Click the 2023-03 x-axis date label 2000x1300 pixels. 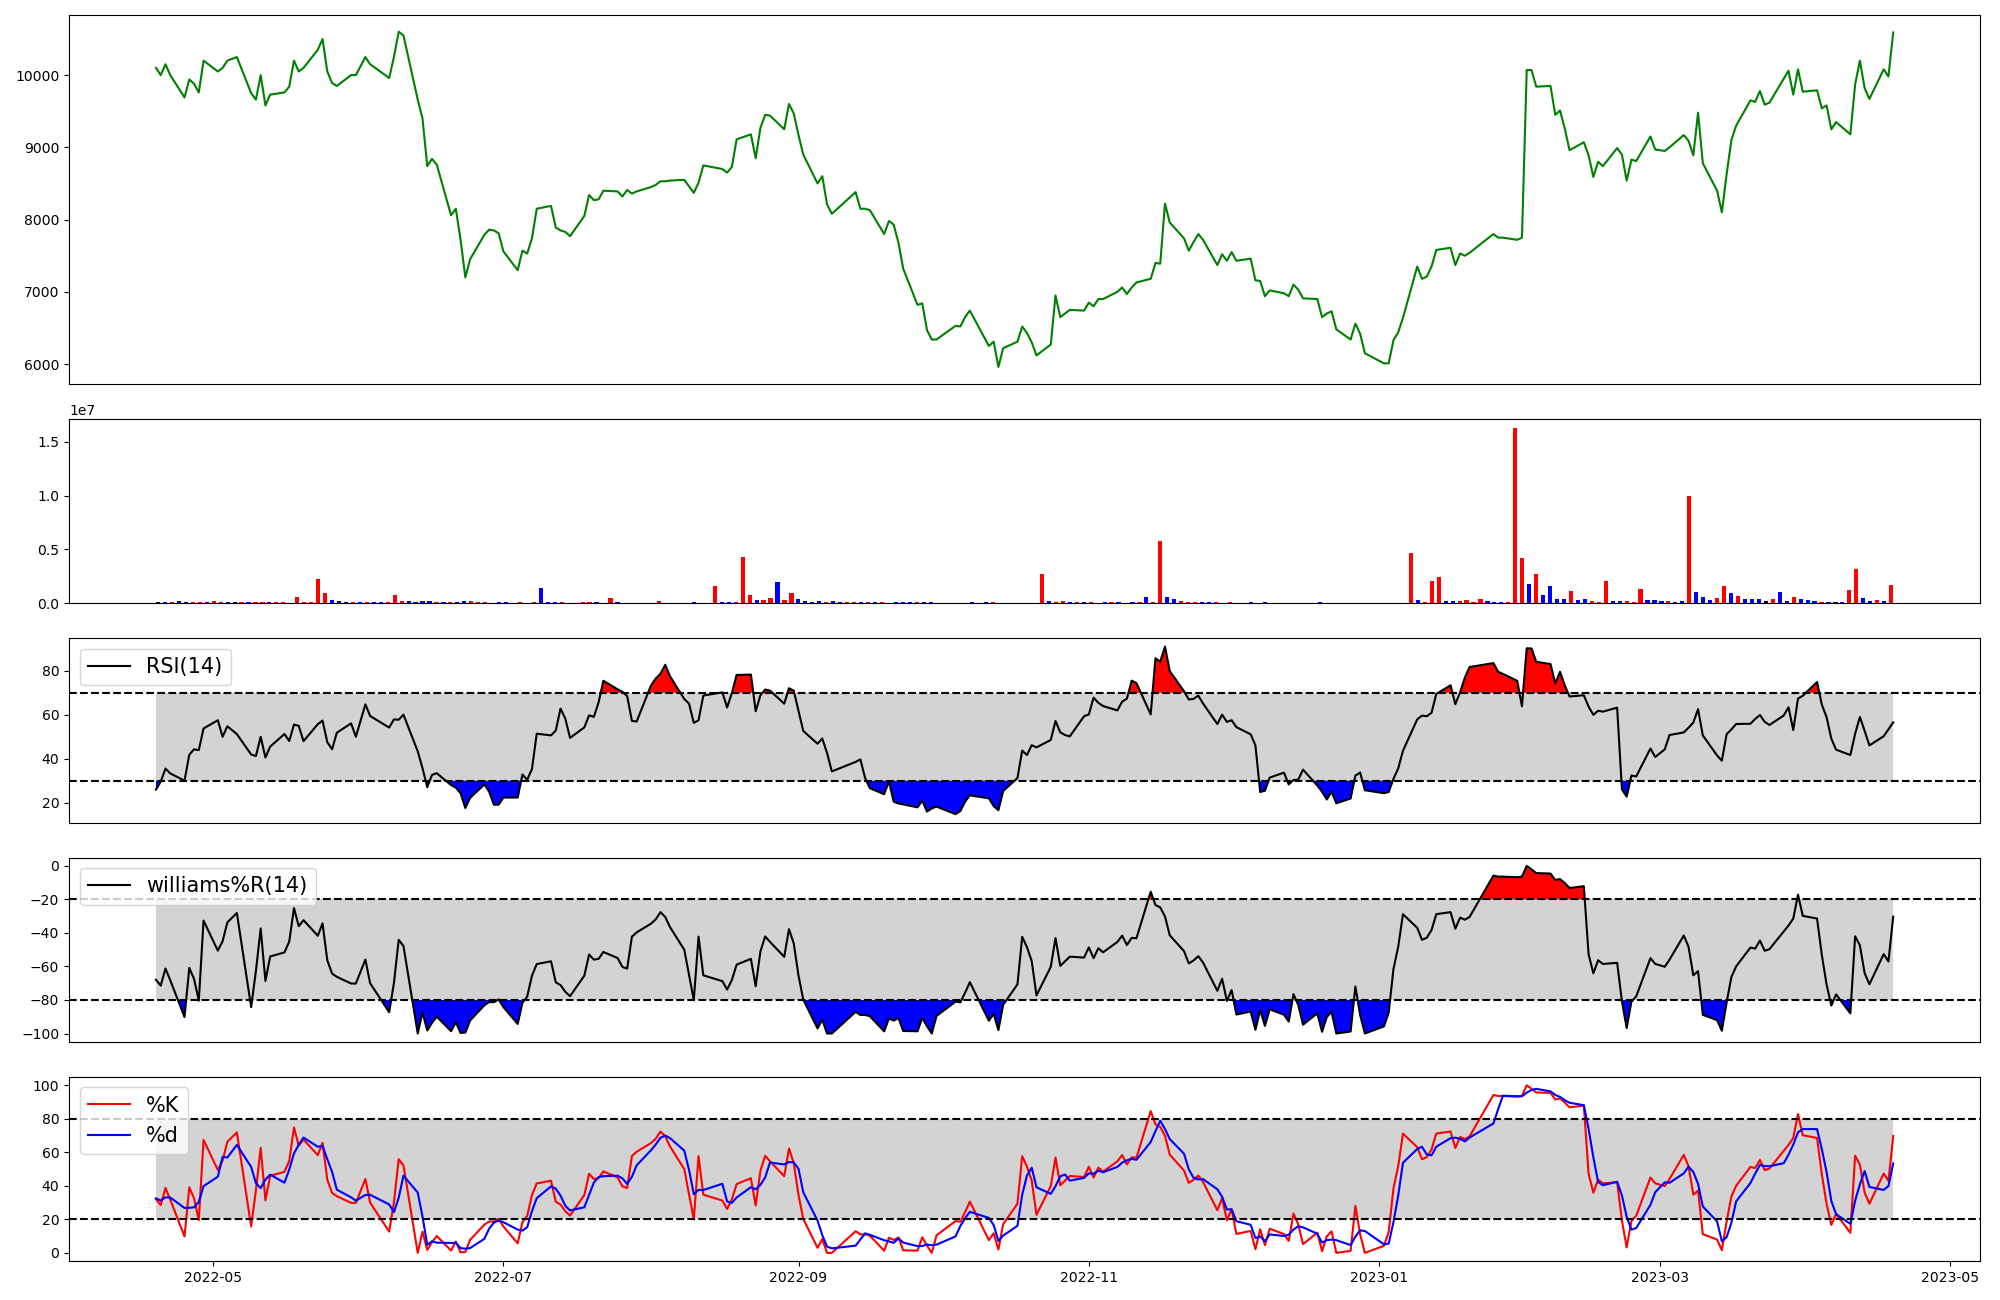[x=1660, y=1277]
